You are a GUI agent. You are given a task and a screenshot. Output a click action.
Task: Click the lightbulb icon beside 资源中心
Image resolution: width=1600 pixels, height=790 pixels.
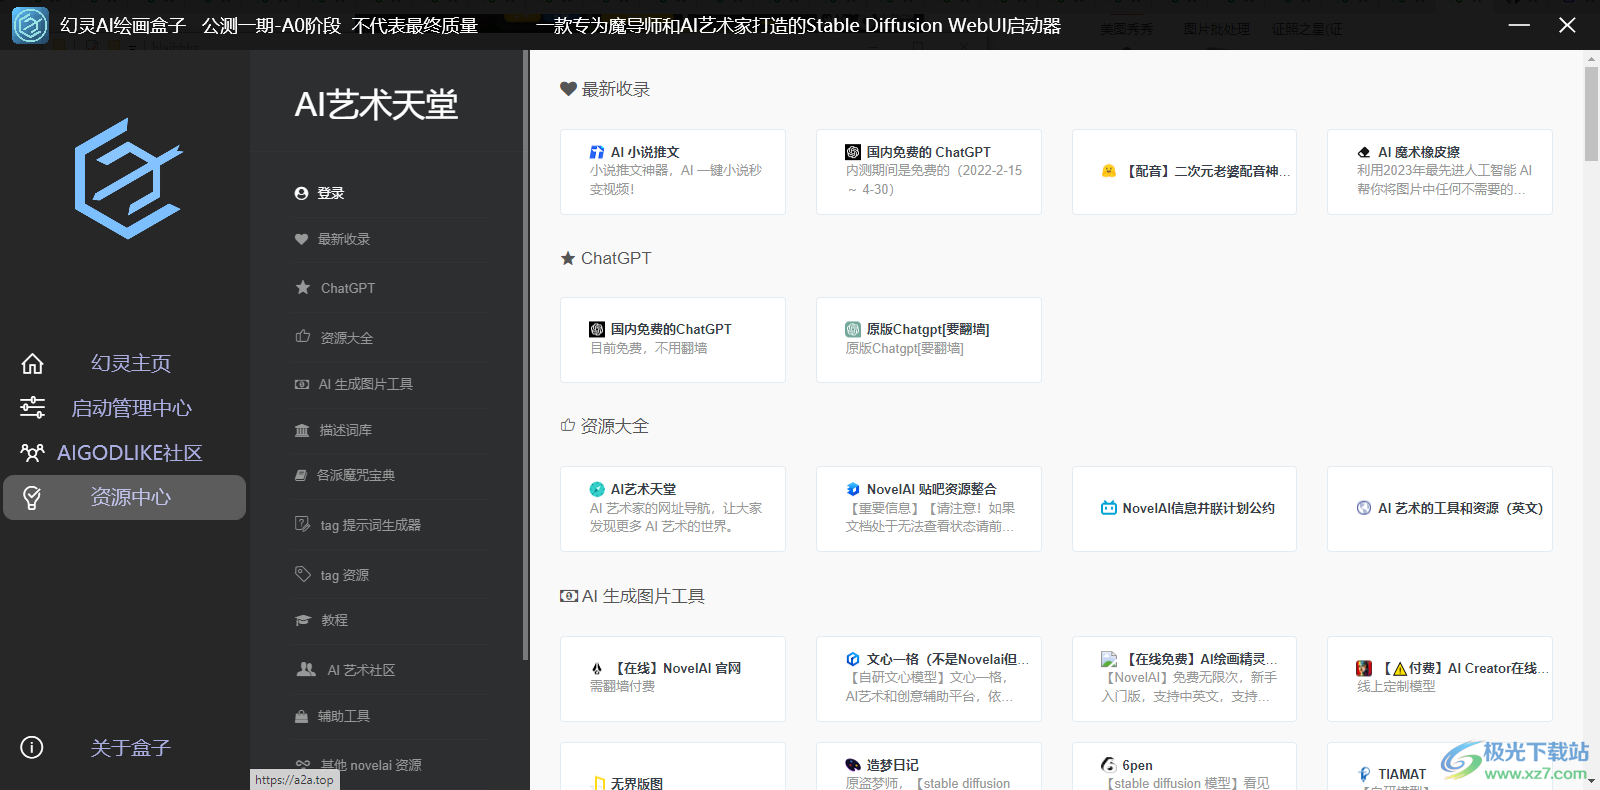[x=32, y=497]
